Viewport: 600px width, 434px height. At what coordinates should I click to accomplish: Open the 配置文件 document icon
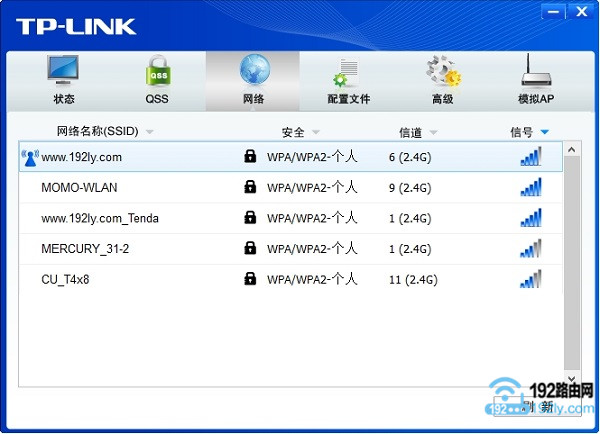pyautogui.click(x=347, y=72)
